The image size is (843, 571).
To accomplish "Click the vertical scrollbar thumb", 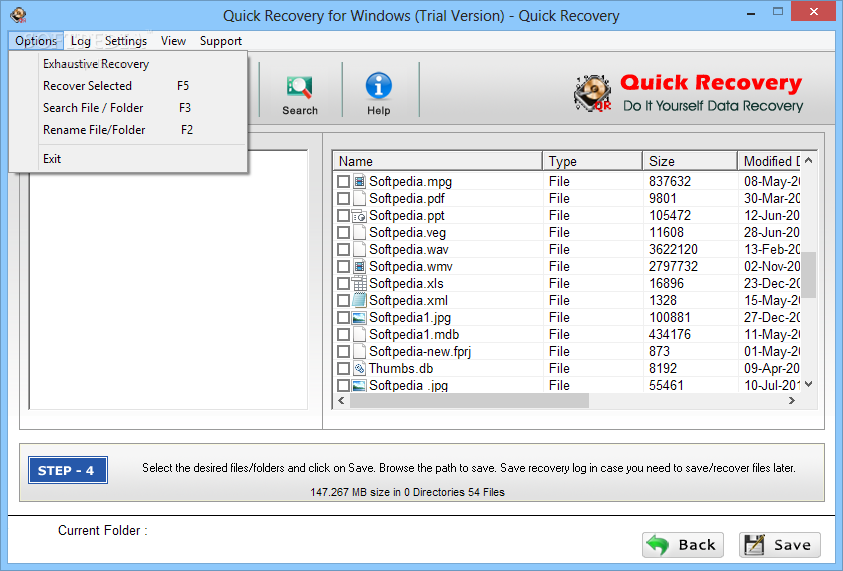I will (809, 275).
